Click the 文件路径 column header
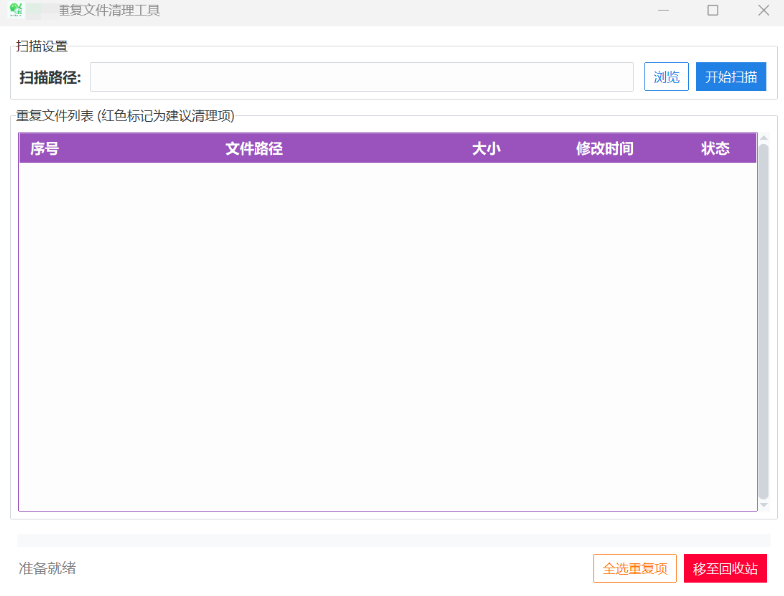 click(254, 148)
